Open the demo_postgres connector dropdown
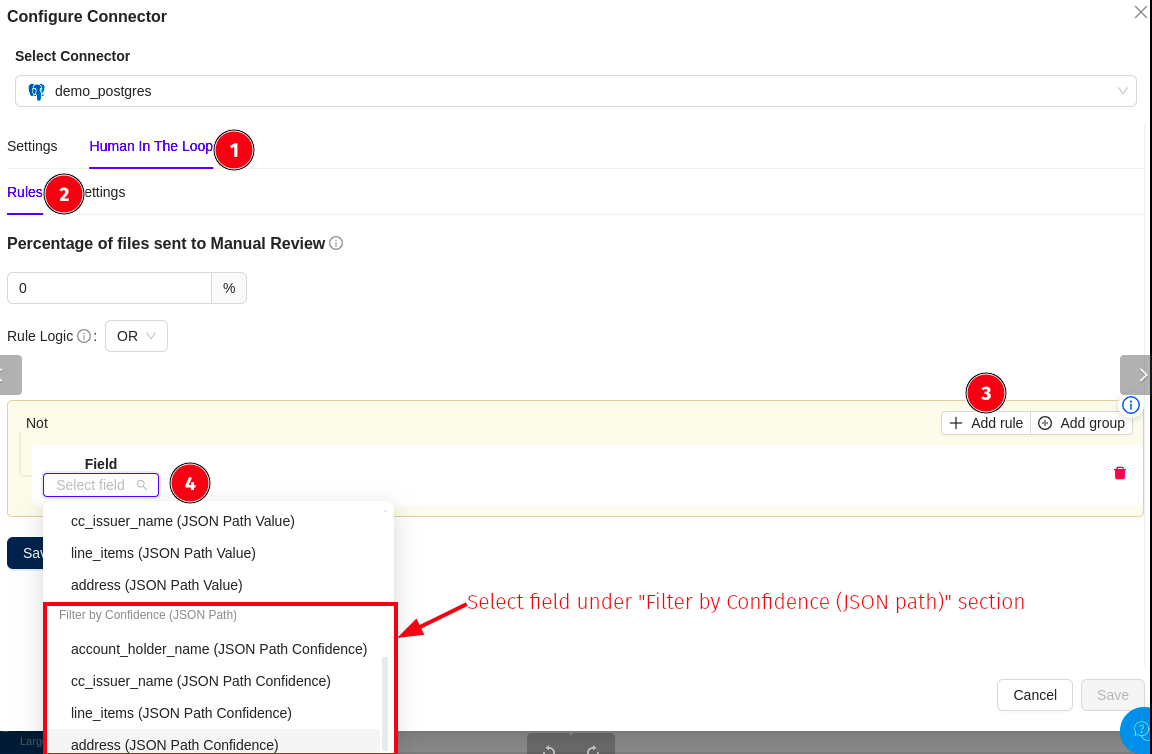Screen dimensions: 1152x754 click(x=575, y=91)
